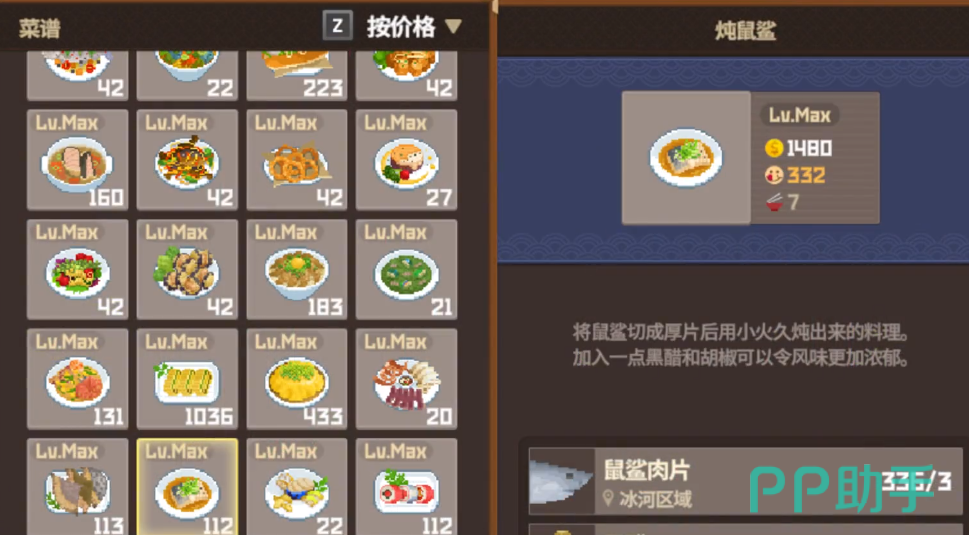Select the dried fish dish with 113
The width and height of the screenshot is (969, 535).
point(77,487)
